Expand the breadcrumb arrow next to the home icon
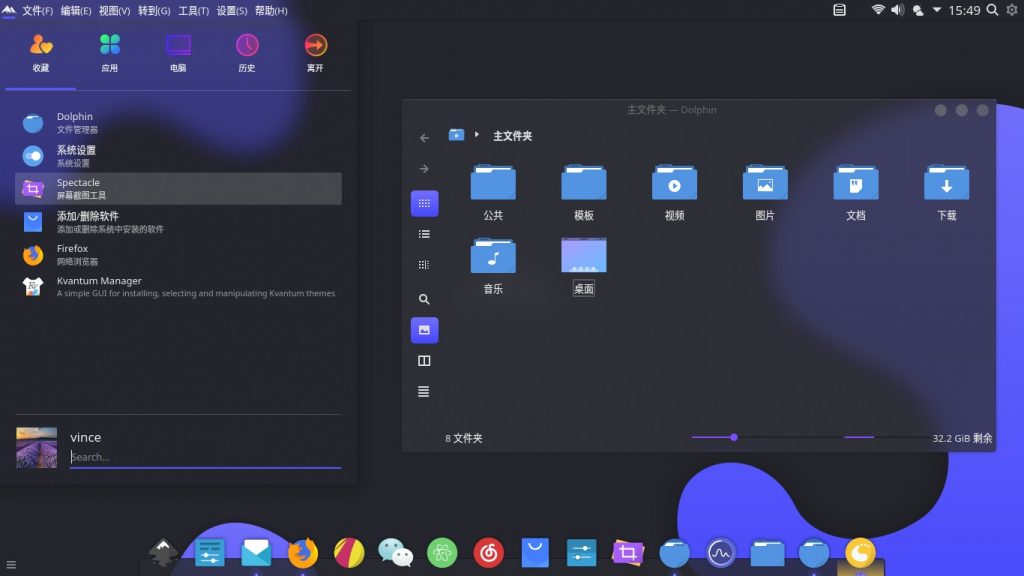The image size is (1024, 576). coord(478,135)
